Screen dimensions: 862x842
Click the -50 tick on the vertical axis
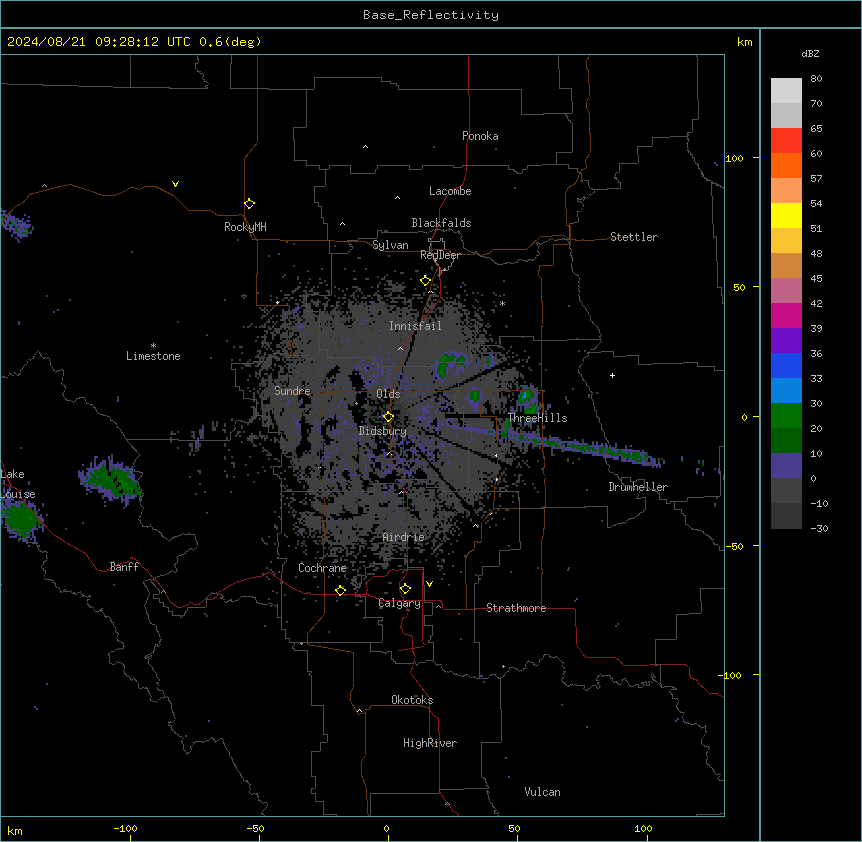[734, 546]
